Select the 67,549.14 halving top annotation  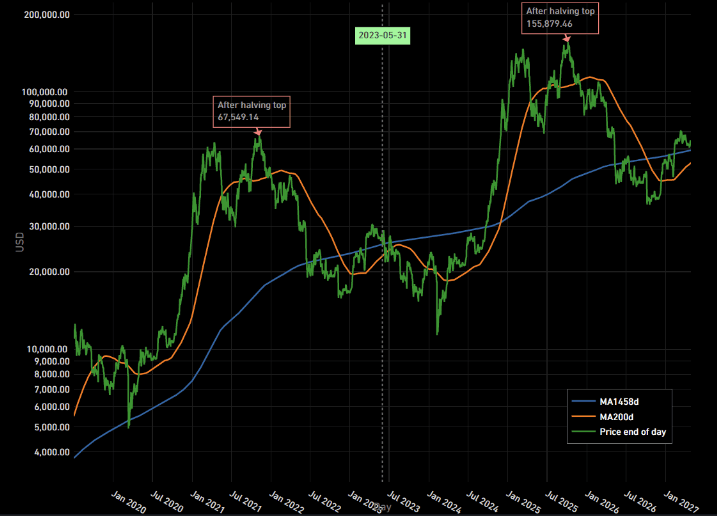(x=253, y=111)
